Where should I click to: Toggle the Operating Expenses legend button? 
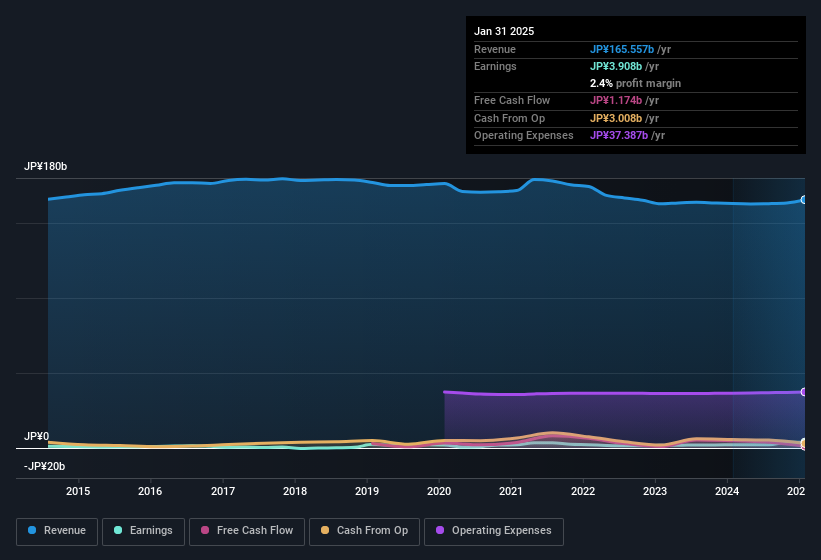(x=494, y=532)
